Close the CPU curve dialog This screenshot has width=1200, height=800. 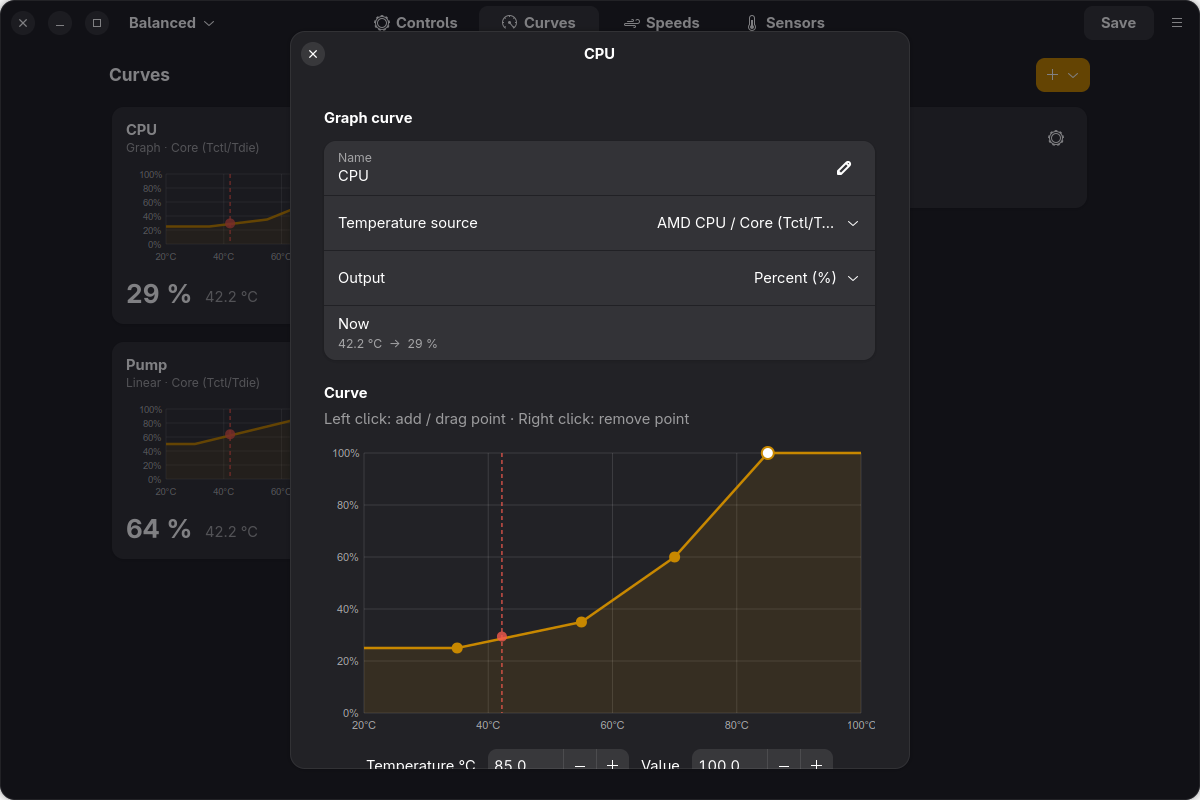click(x=313, y=54)
